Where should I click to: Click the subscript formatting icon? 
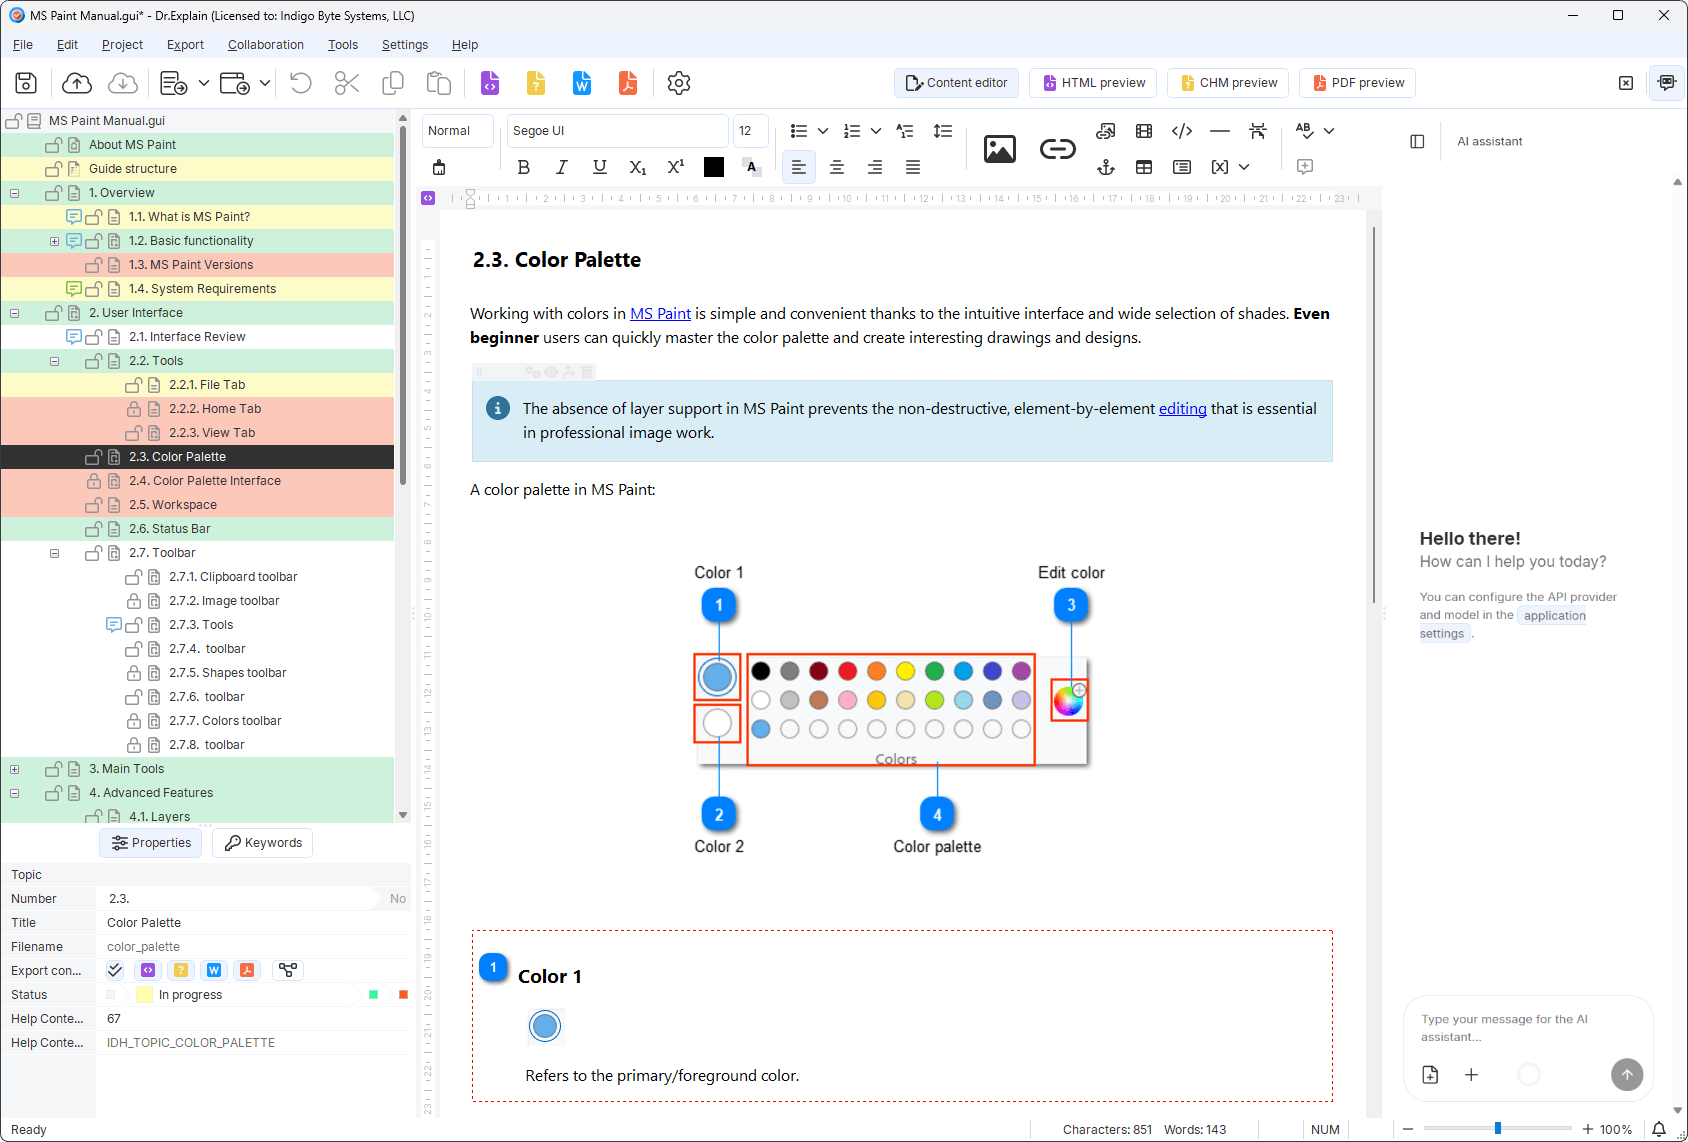[638, 167]
